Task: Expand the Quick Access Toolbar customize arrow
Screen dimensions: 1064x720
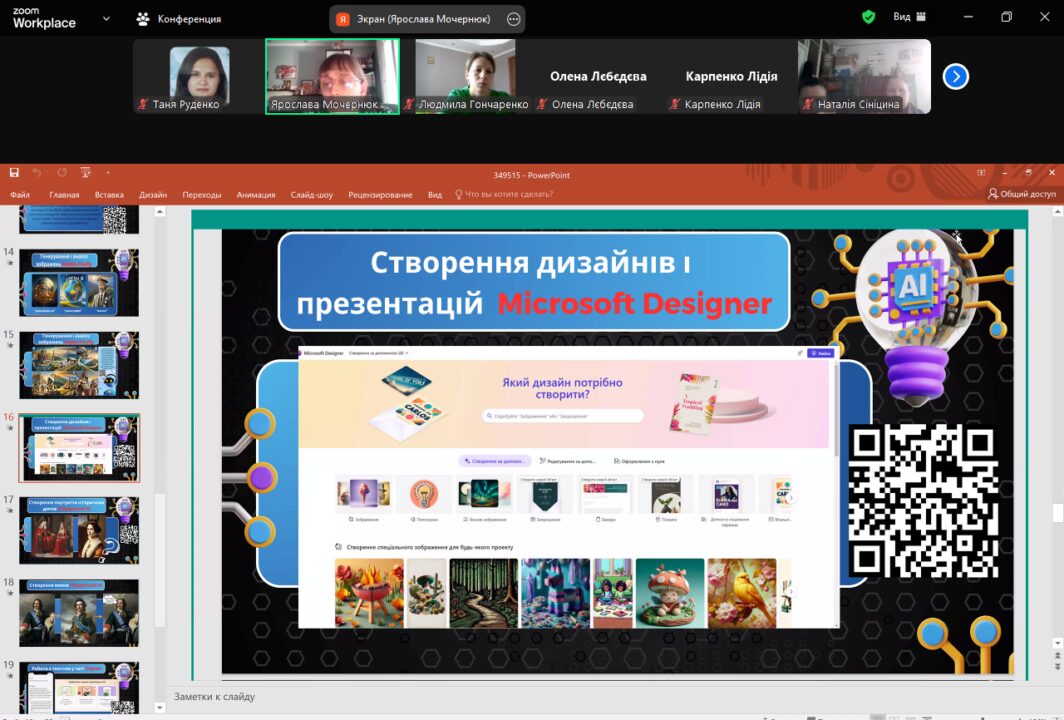Action: (108, 173)
